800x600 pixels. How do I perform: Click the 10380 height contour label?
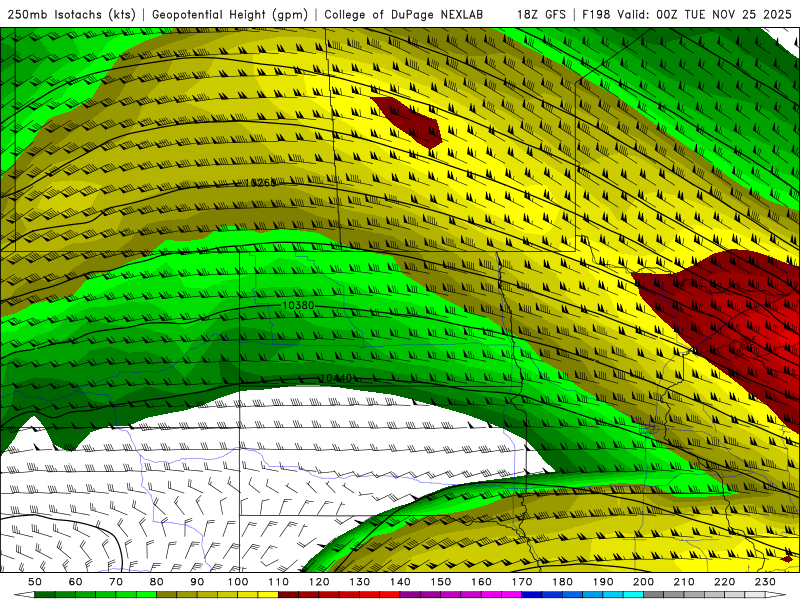298,305
